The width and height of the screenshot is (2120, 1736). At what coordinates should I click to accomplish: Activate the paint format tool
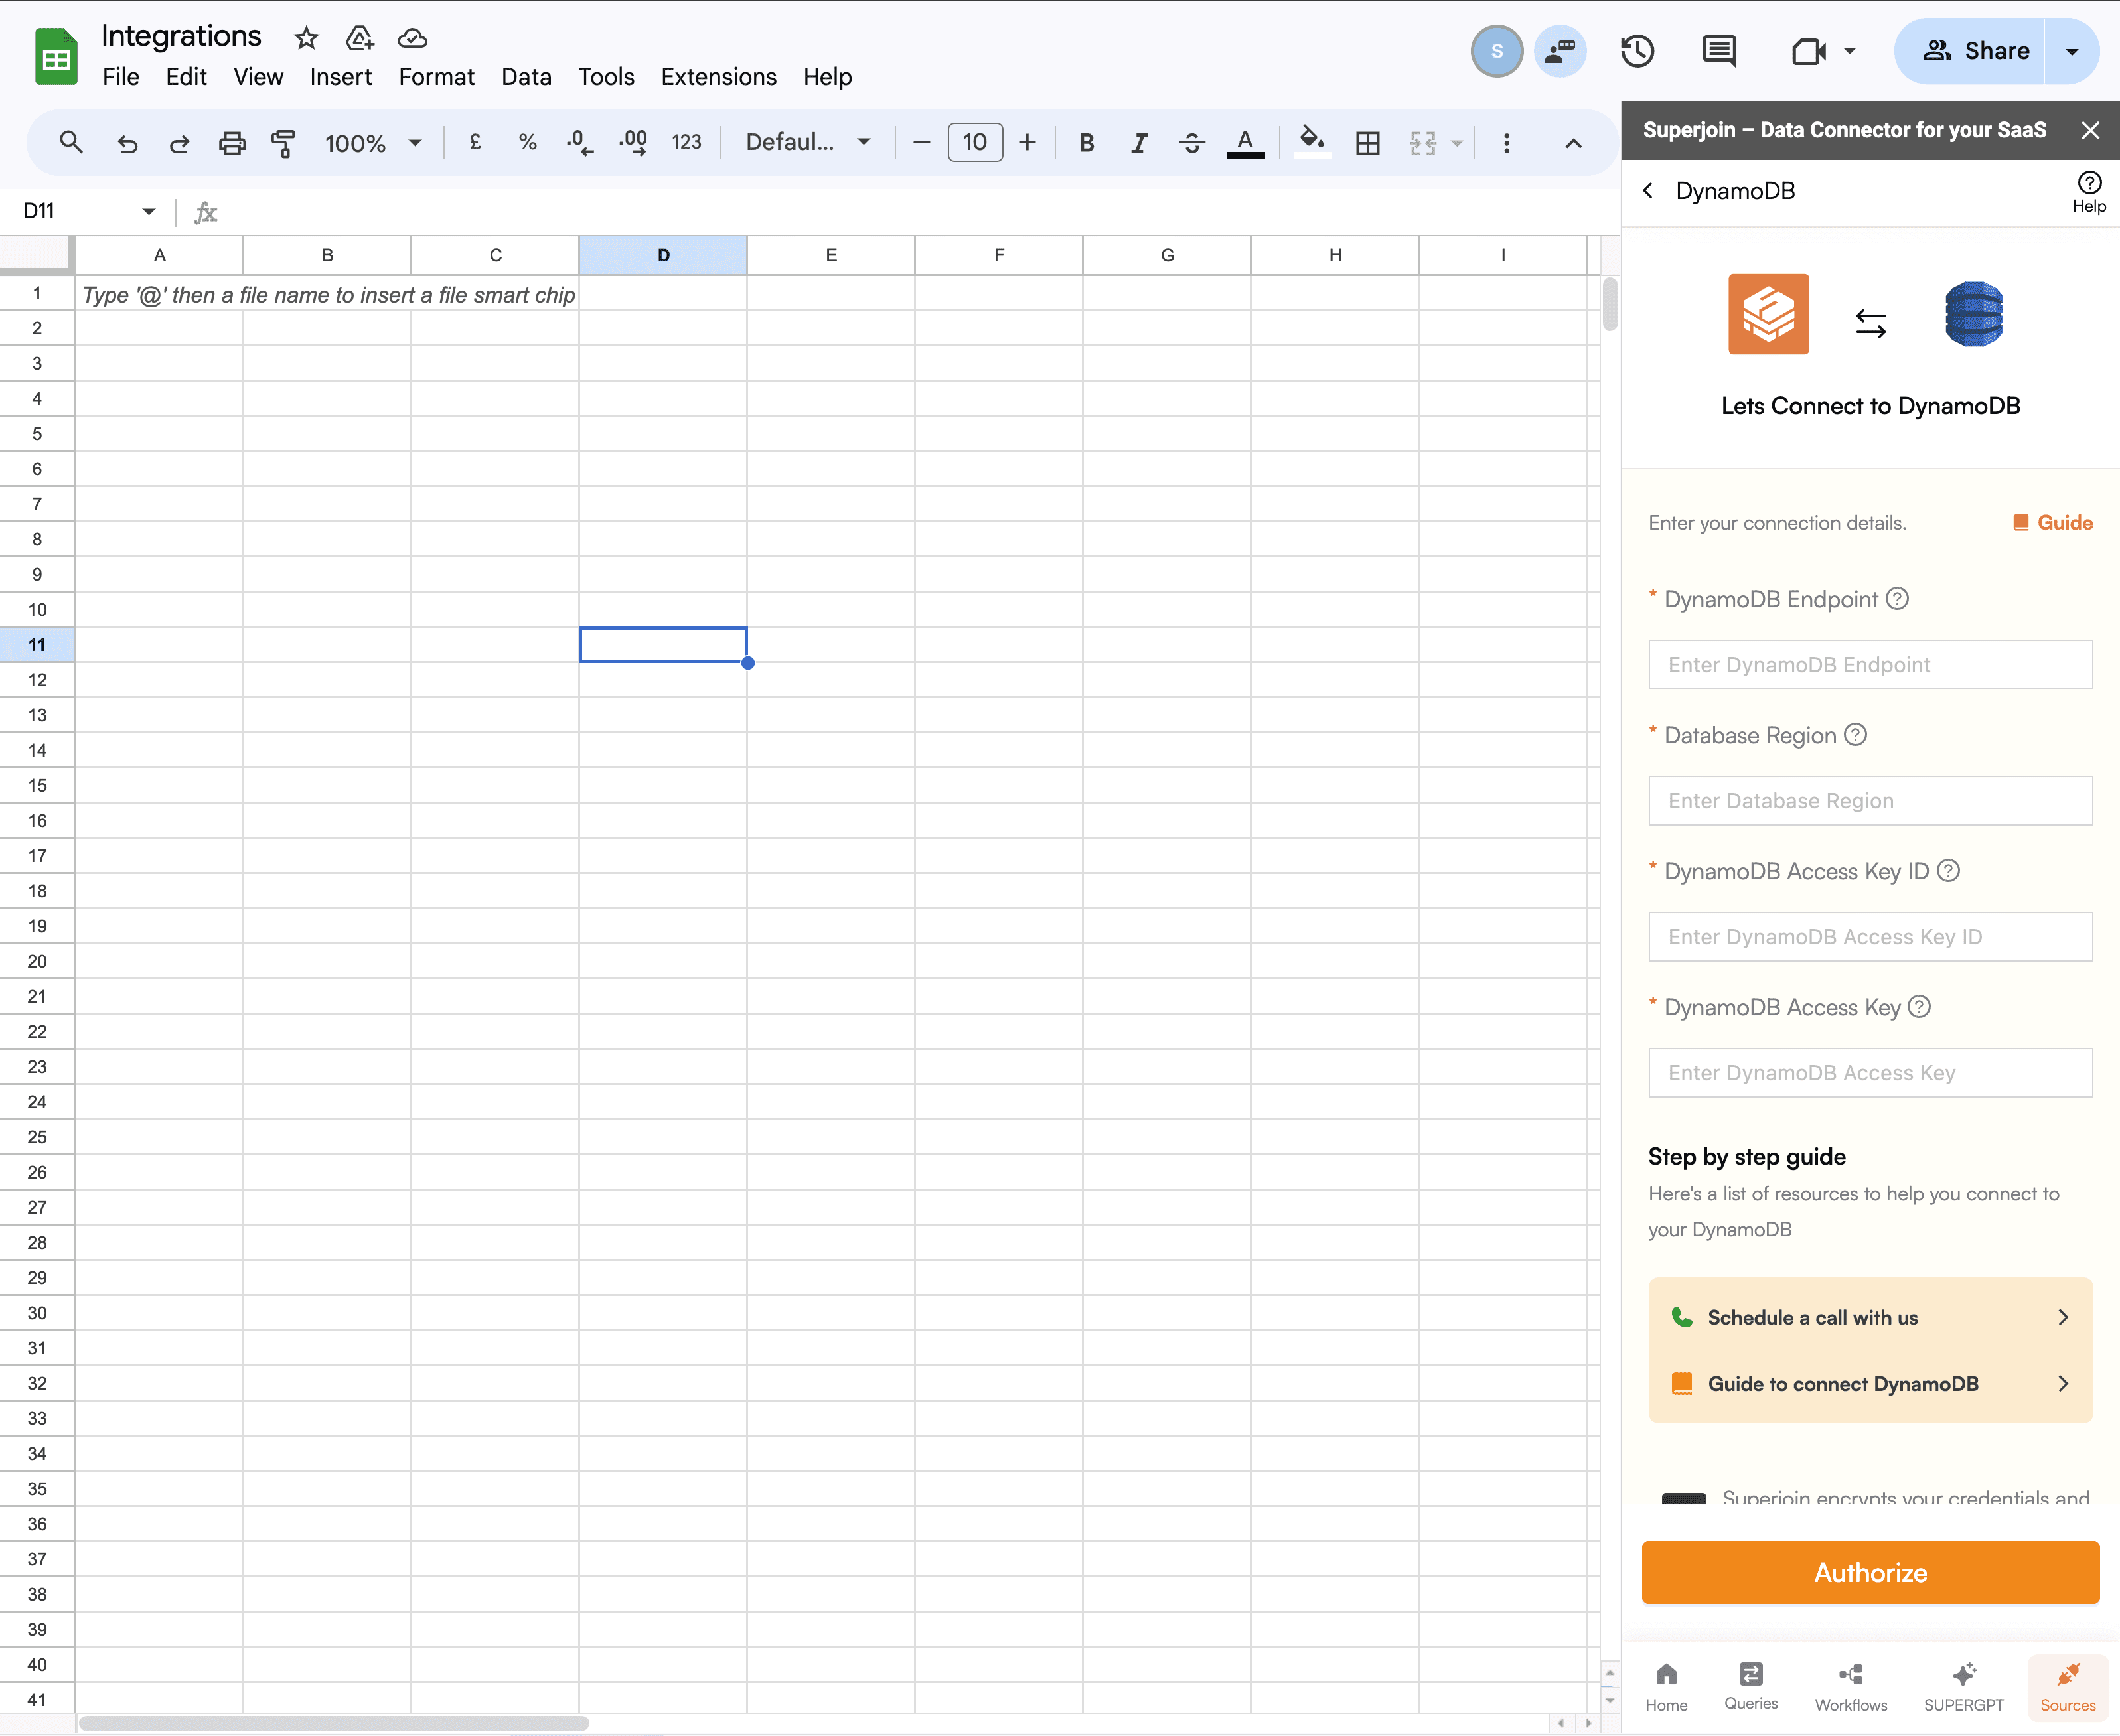click(x=283, y=143)
